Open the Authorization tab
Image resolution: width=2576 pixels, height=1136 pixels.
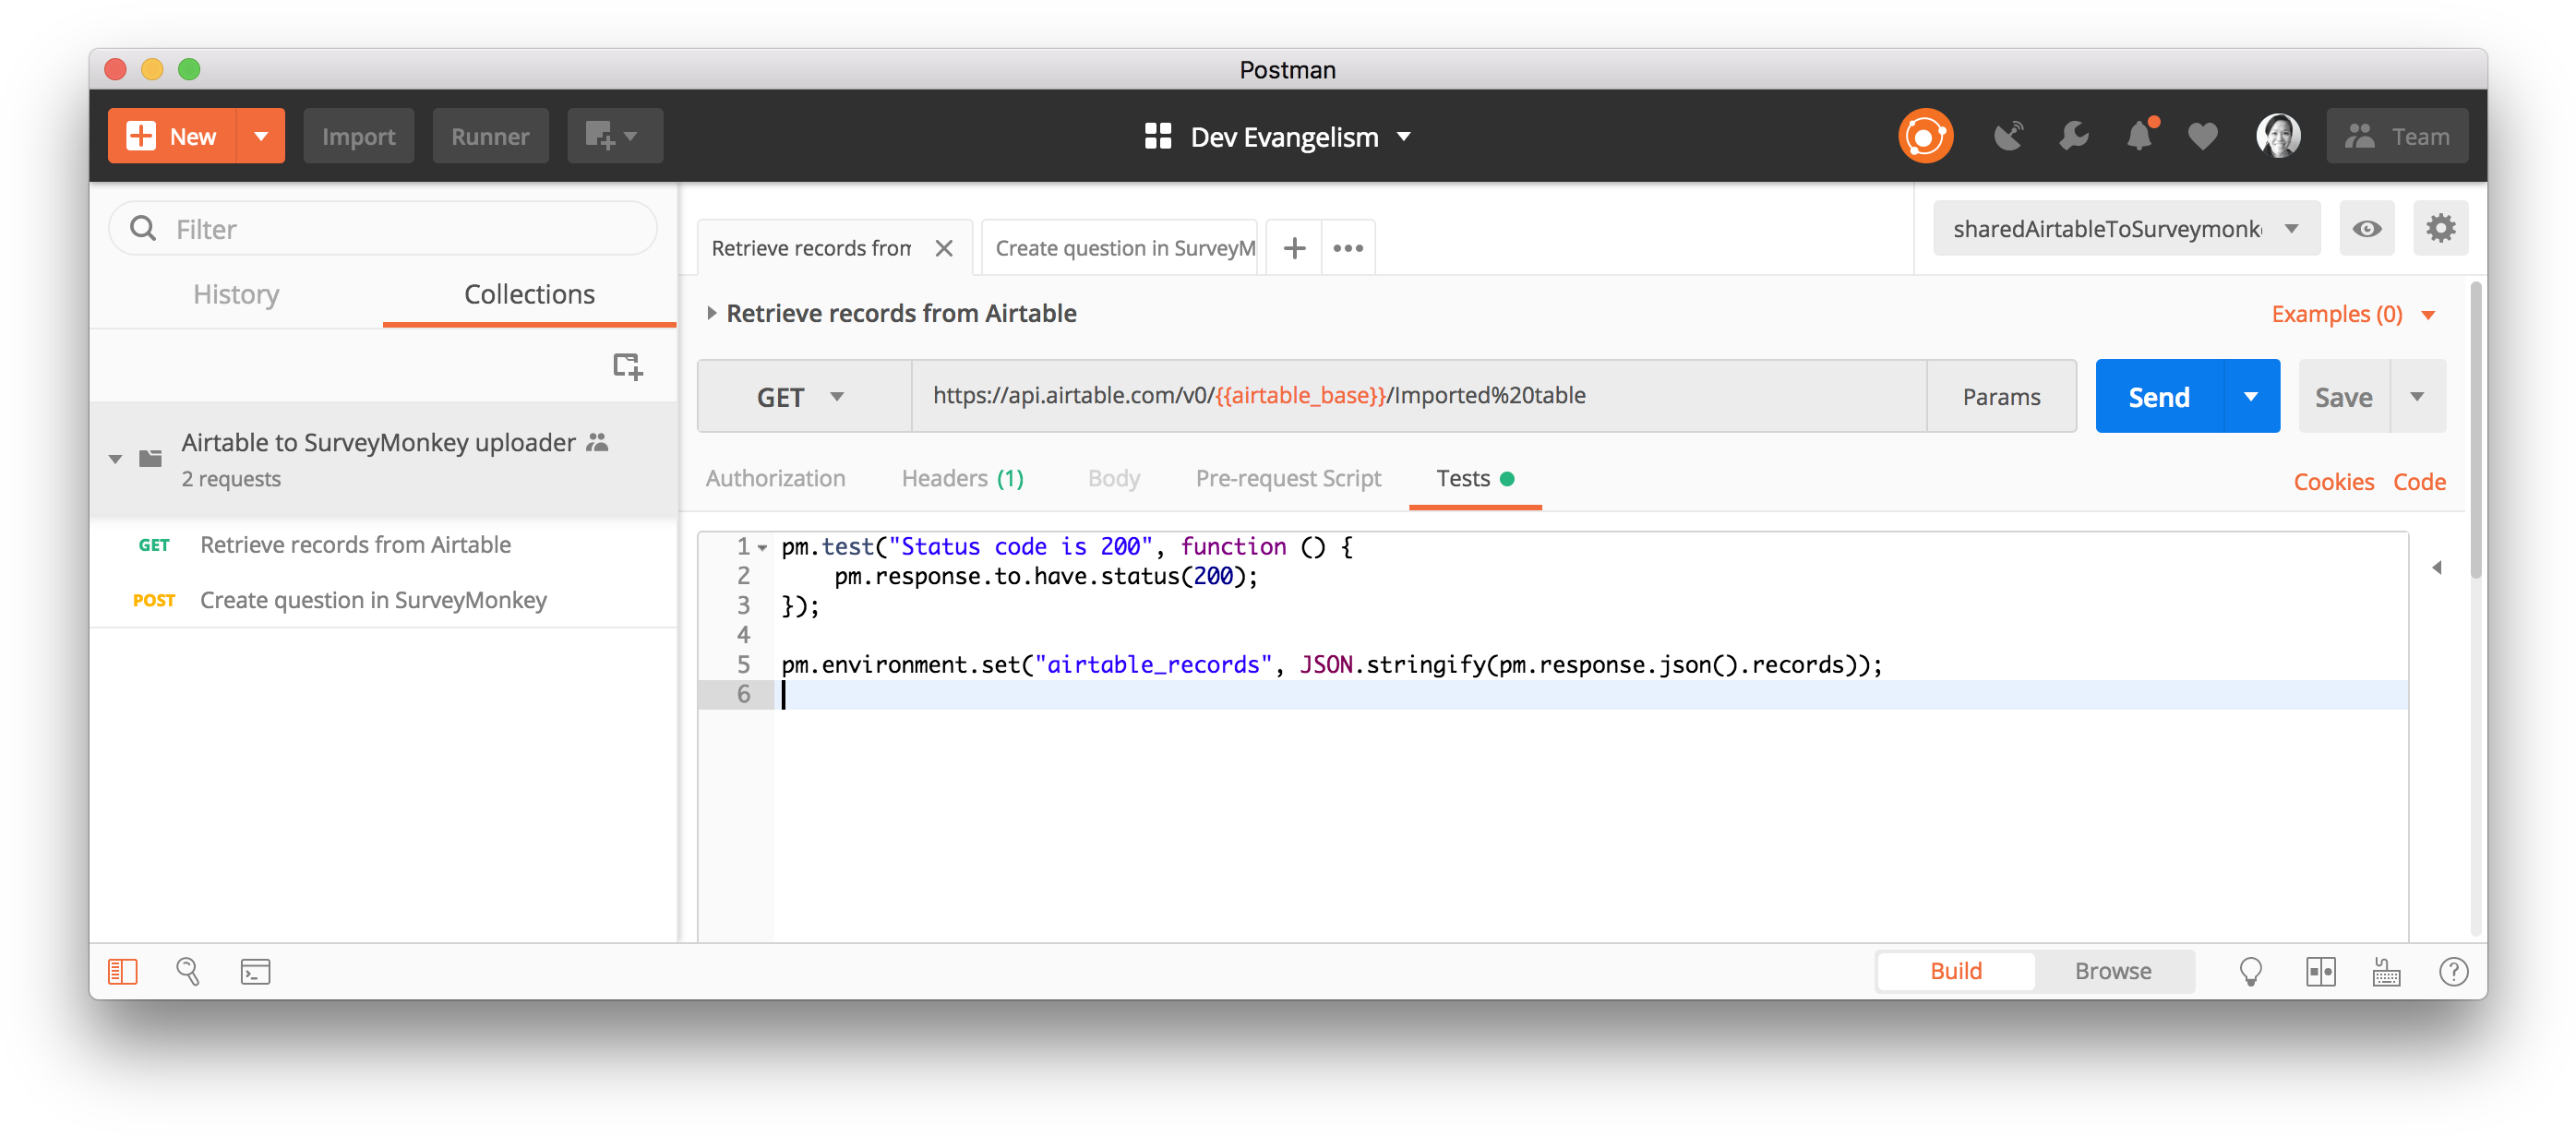775,478
